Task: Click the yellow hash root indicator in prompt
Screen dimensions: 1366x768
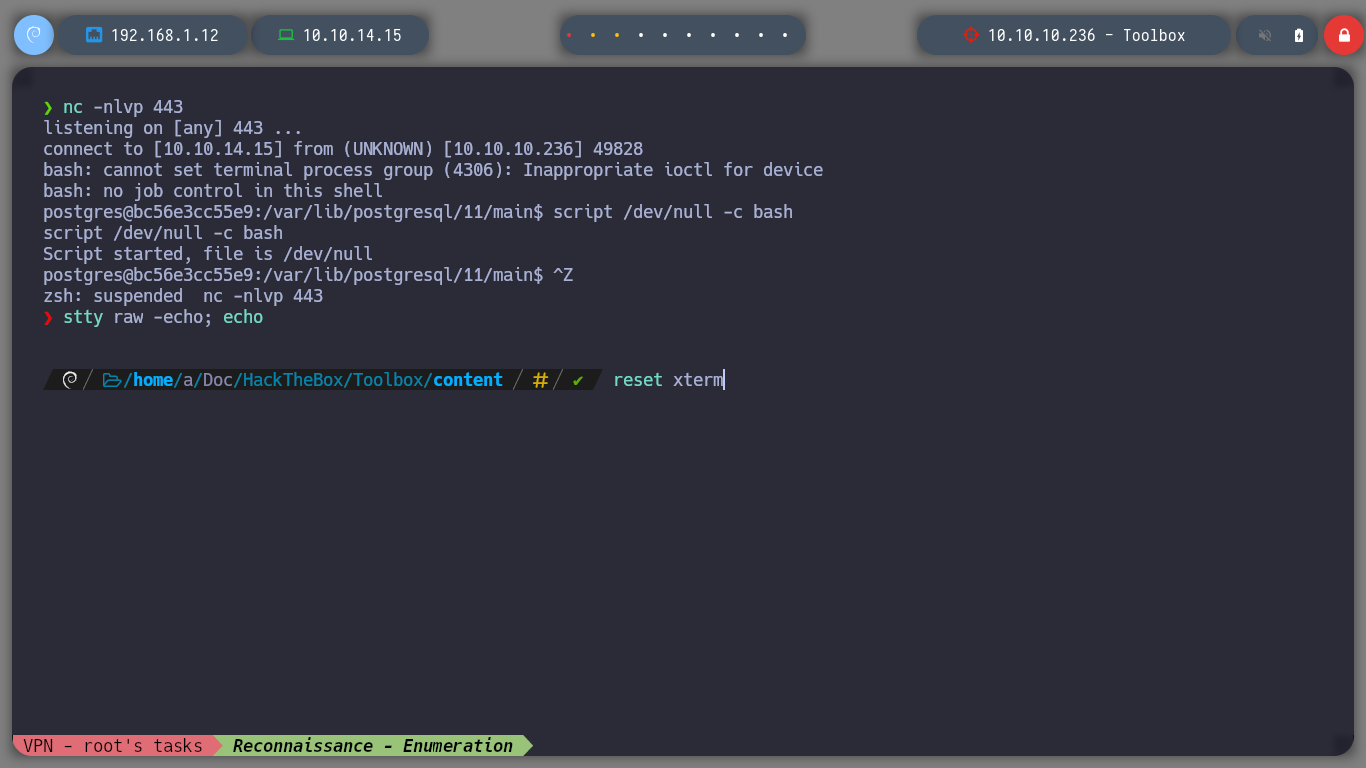Action: click(540, 380)
